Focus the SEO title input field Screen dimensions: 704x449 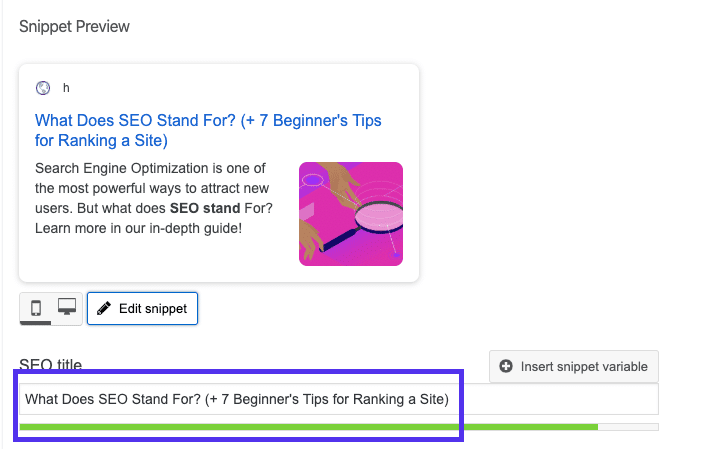338,399
